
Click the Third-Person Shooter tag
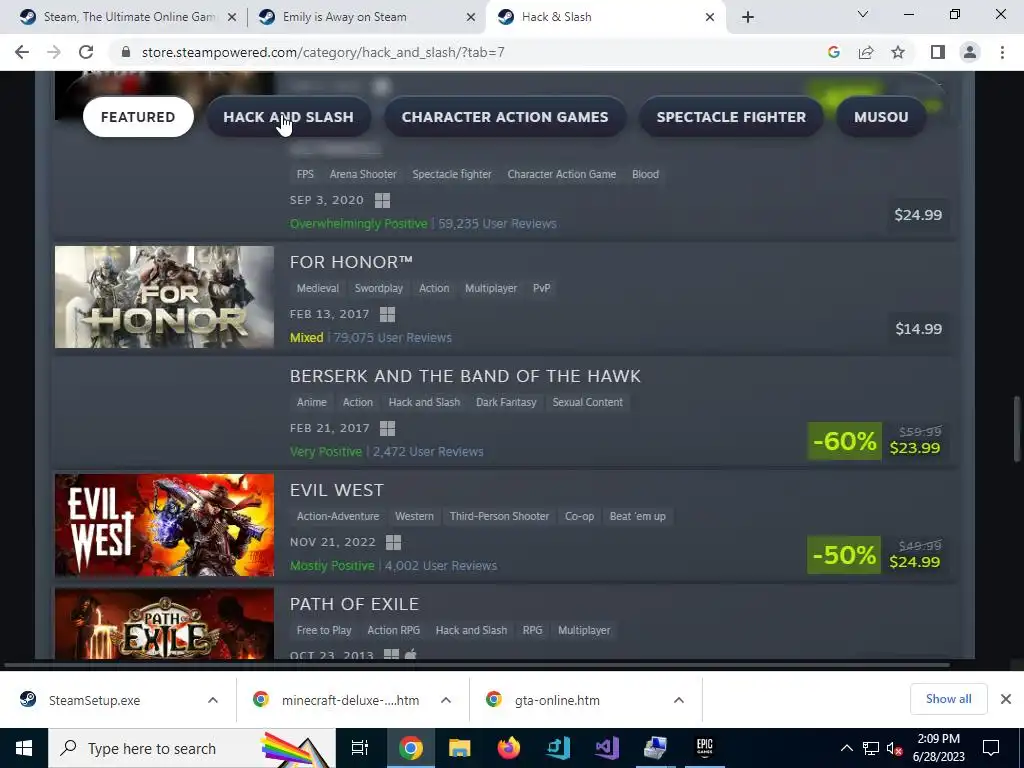coord(499,516)
